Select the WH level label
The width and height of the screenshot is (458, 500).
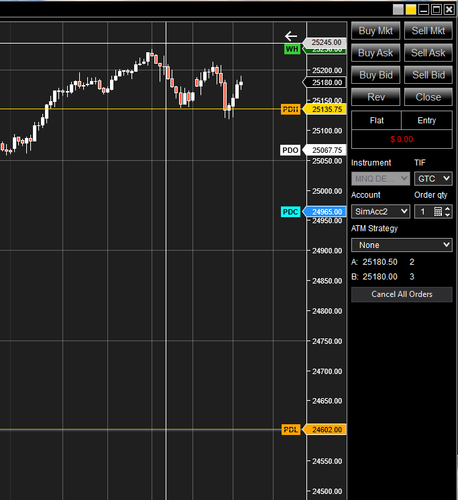pyautogui.click(x=292, y=49)
